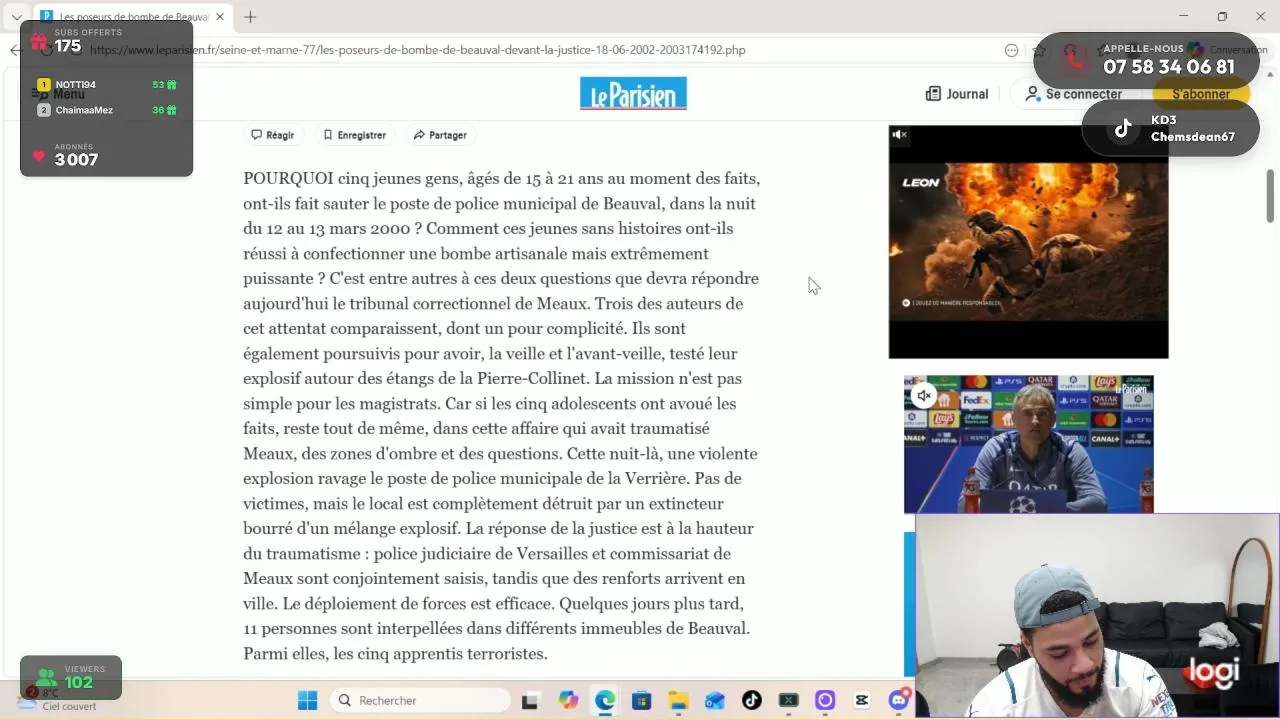Image resolution: width=1280 pixels, height=720 pixels.
Task: Switch to Microsoft Edge in the taskbar
Action: coord(605,700)
